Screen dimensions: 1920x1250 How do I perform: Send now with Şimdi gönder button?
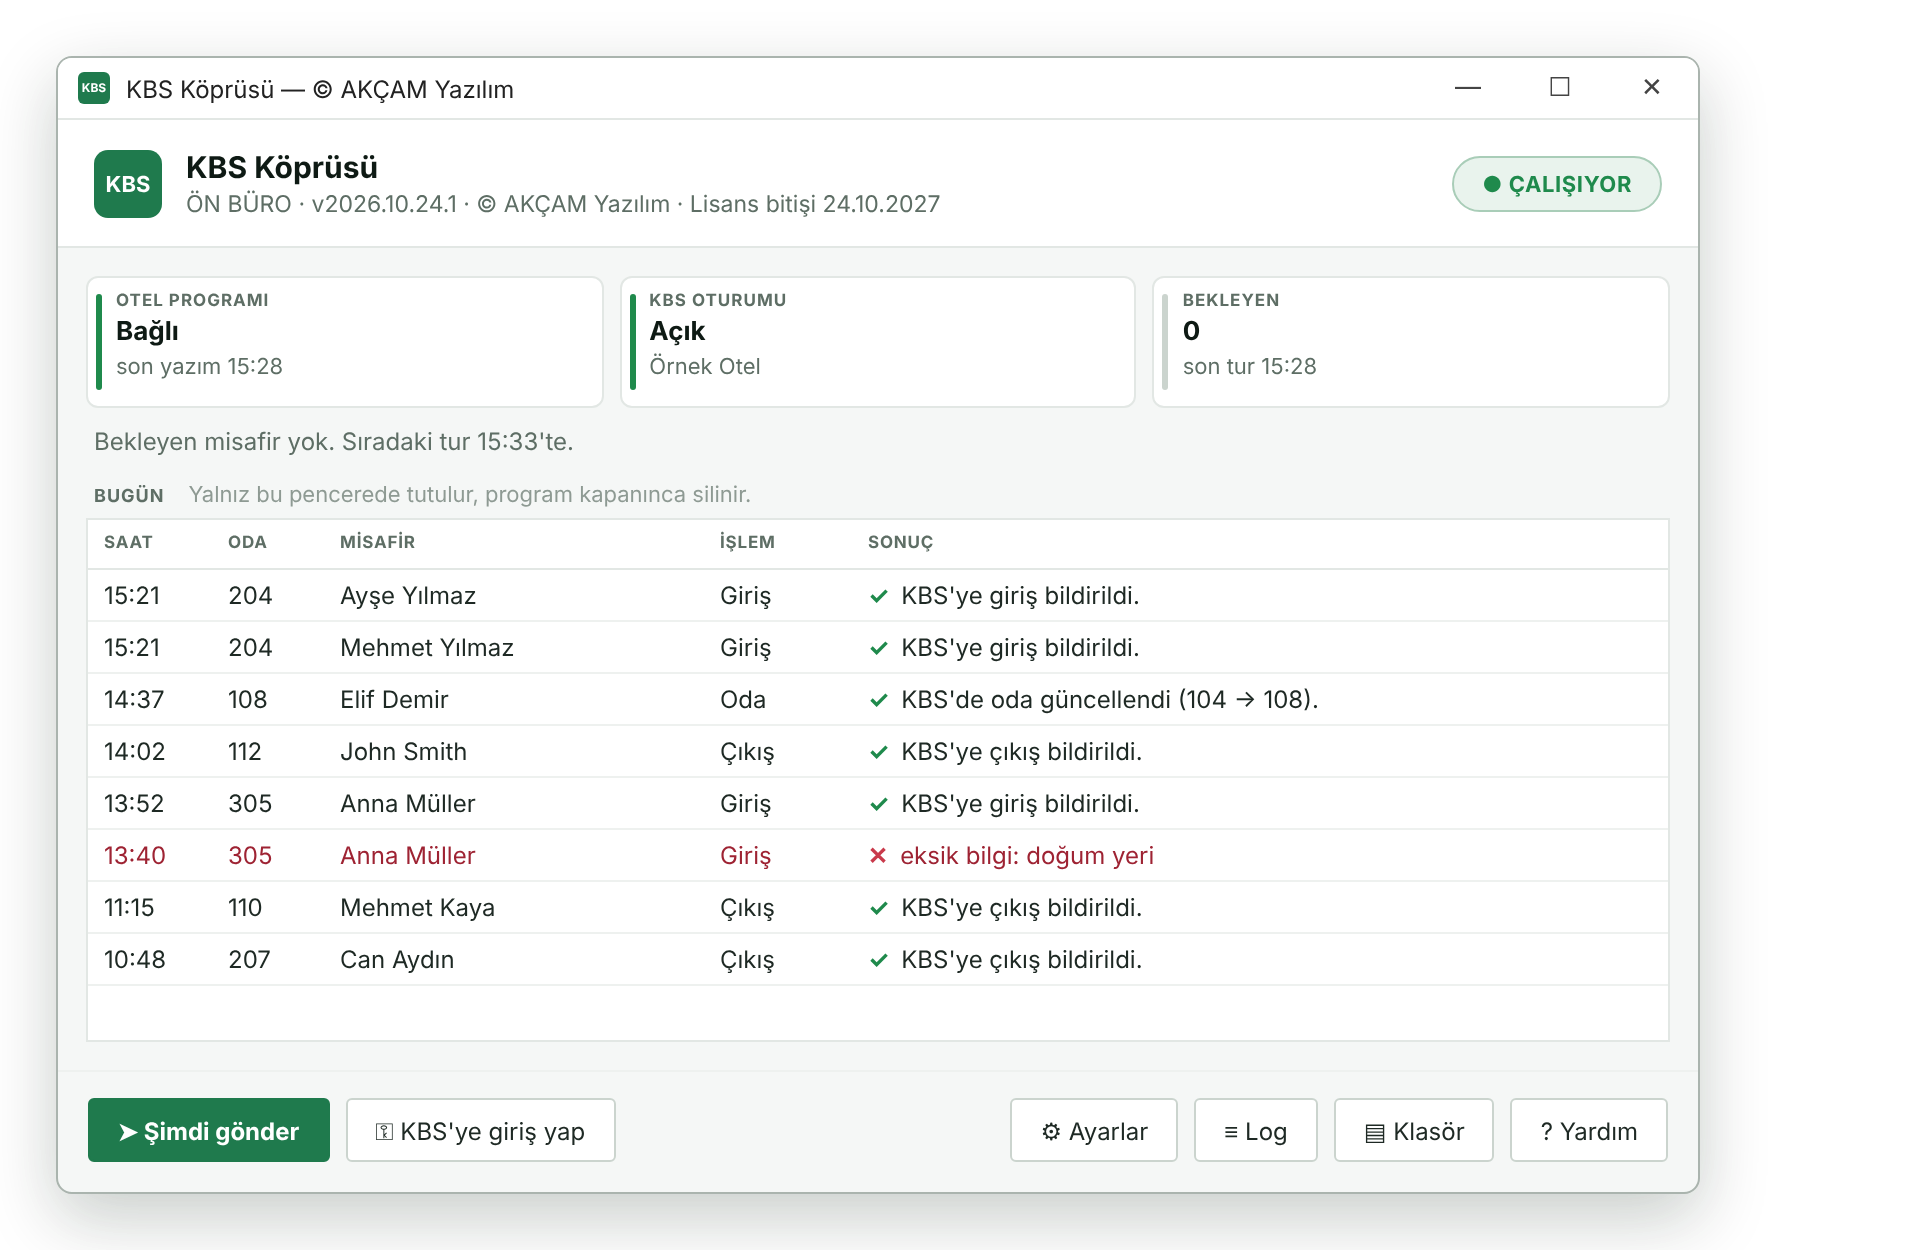[209, 1130]
